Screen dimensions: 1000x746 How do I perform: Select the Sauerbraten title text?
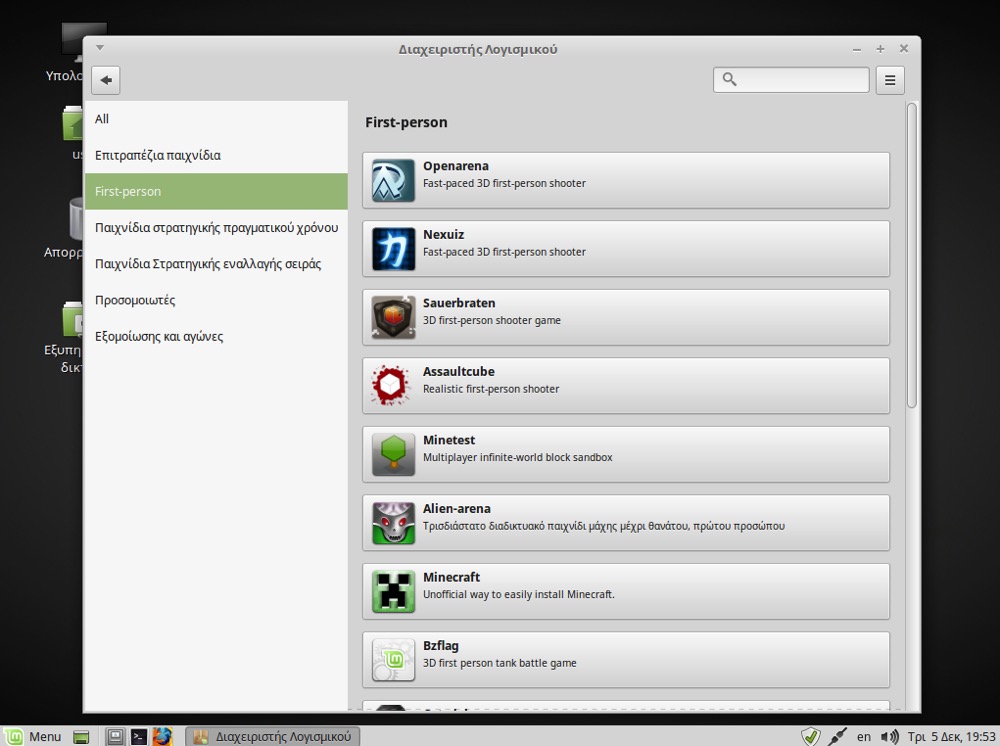(x=459, y=303)
